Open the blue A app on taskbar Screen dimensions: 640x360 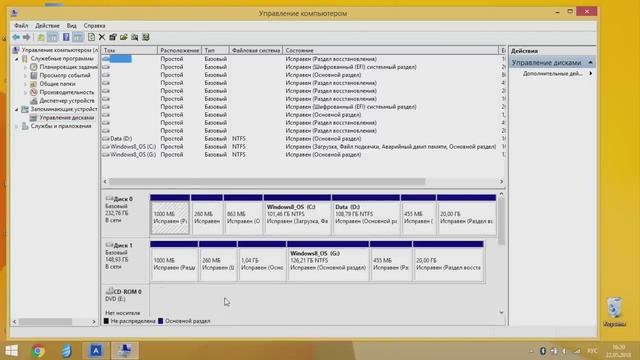(x=96, y=351)
